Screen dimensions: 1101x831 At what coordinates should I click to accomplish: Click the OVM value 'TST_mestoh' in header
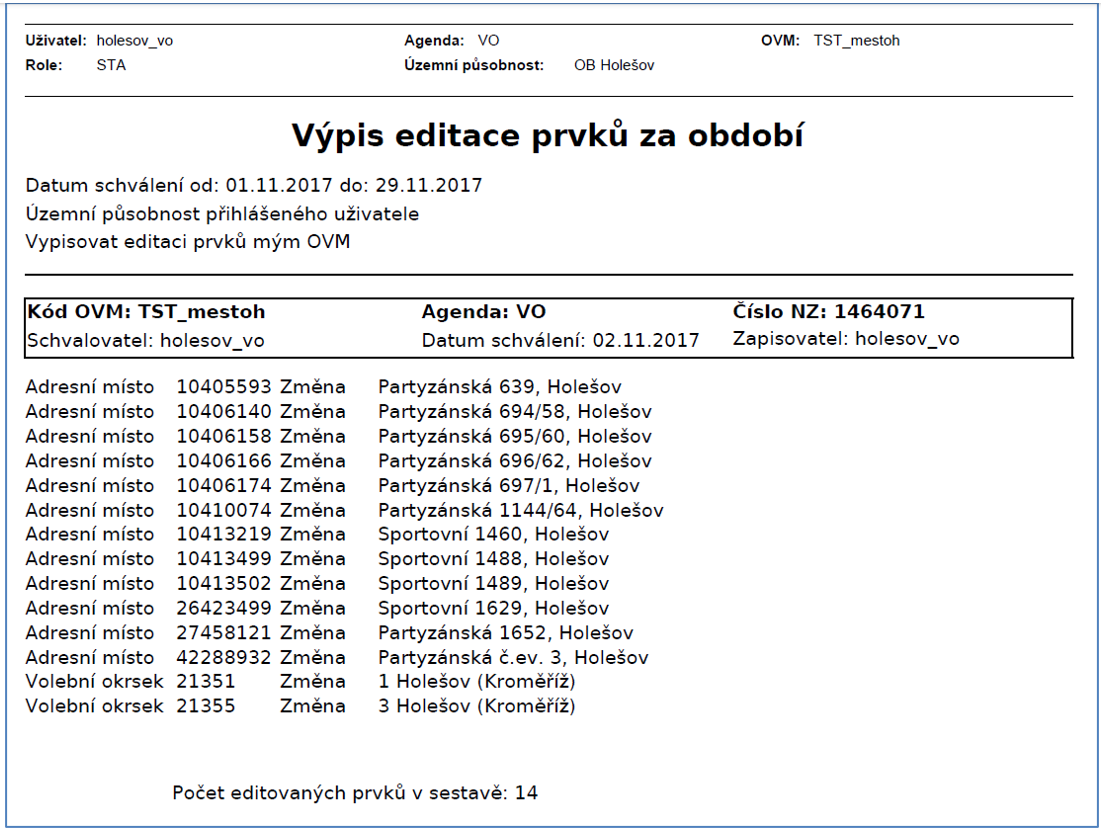pyautogui.click(x=856, y=41)
